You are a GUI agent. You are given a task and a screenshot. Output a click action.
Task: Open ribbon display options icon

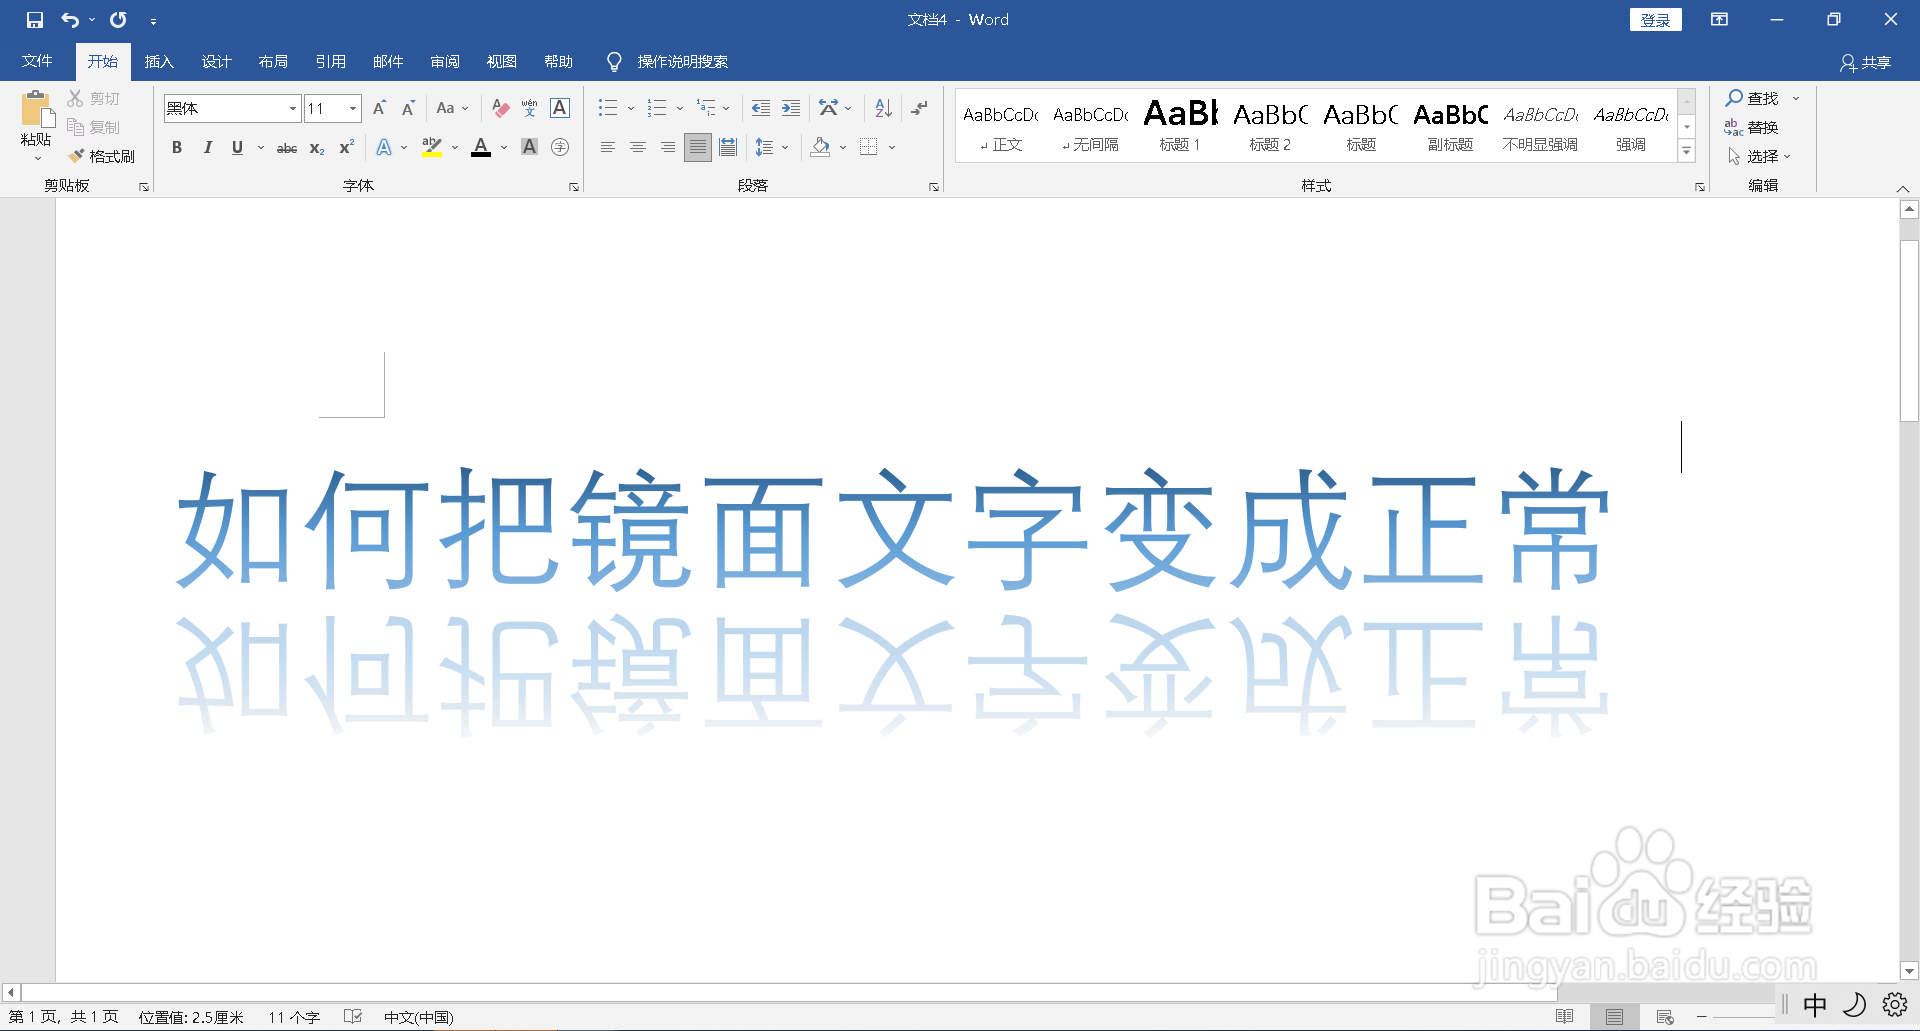(x=1720, y=20)
